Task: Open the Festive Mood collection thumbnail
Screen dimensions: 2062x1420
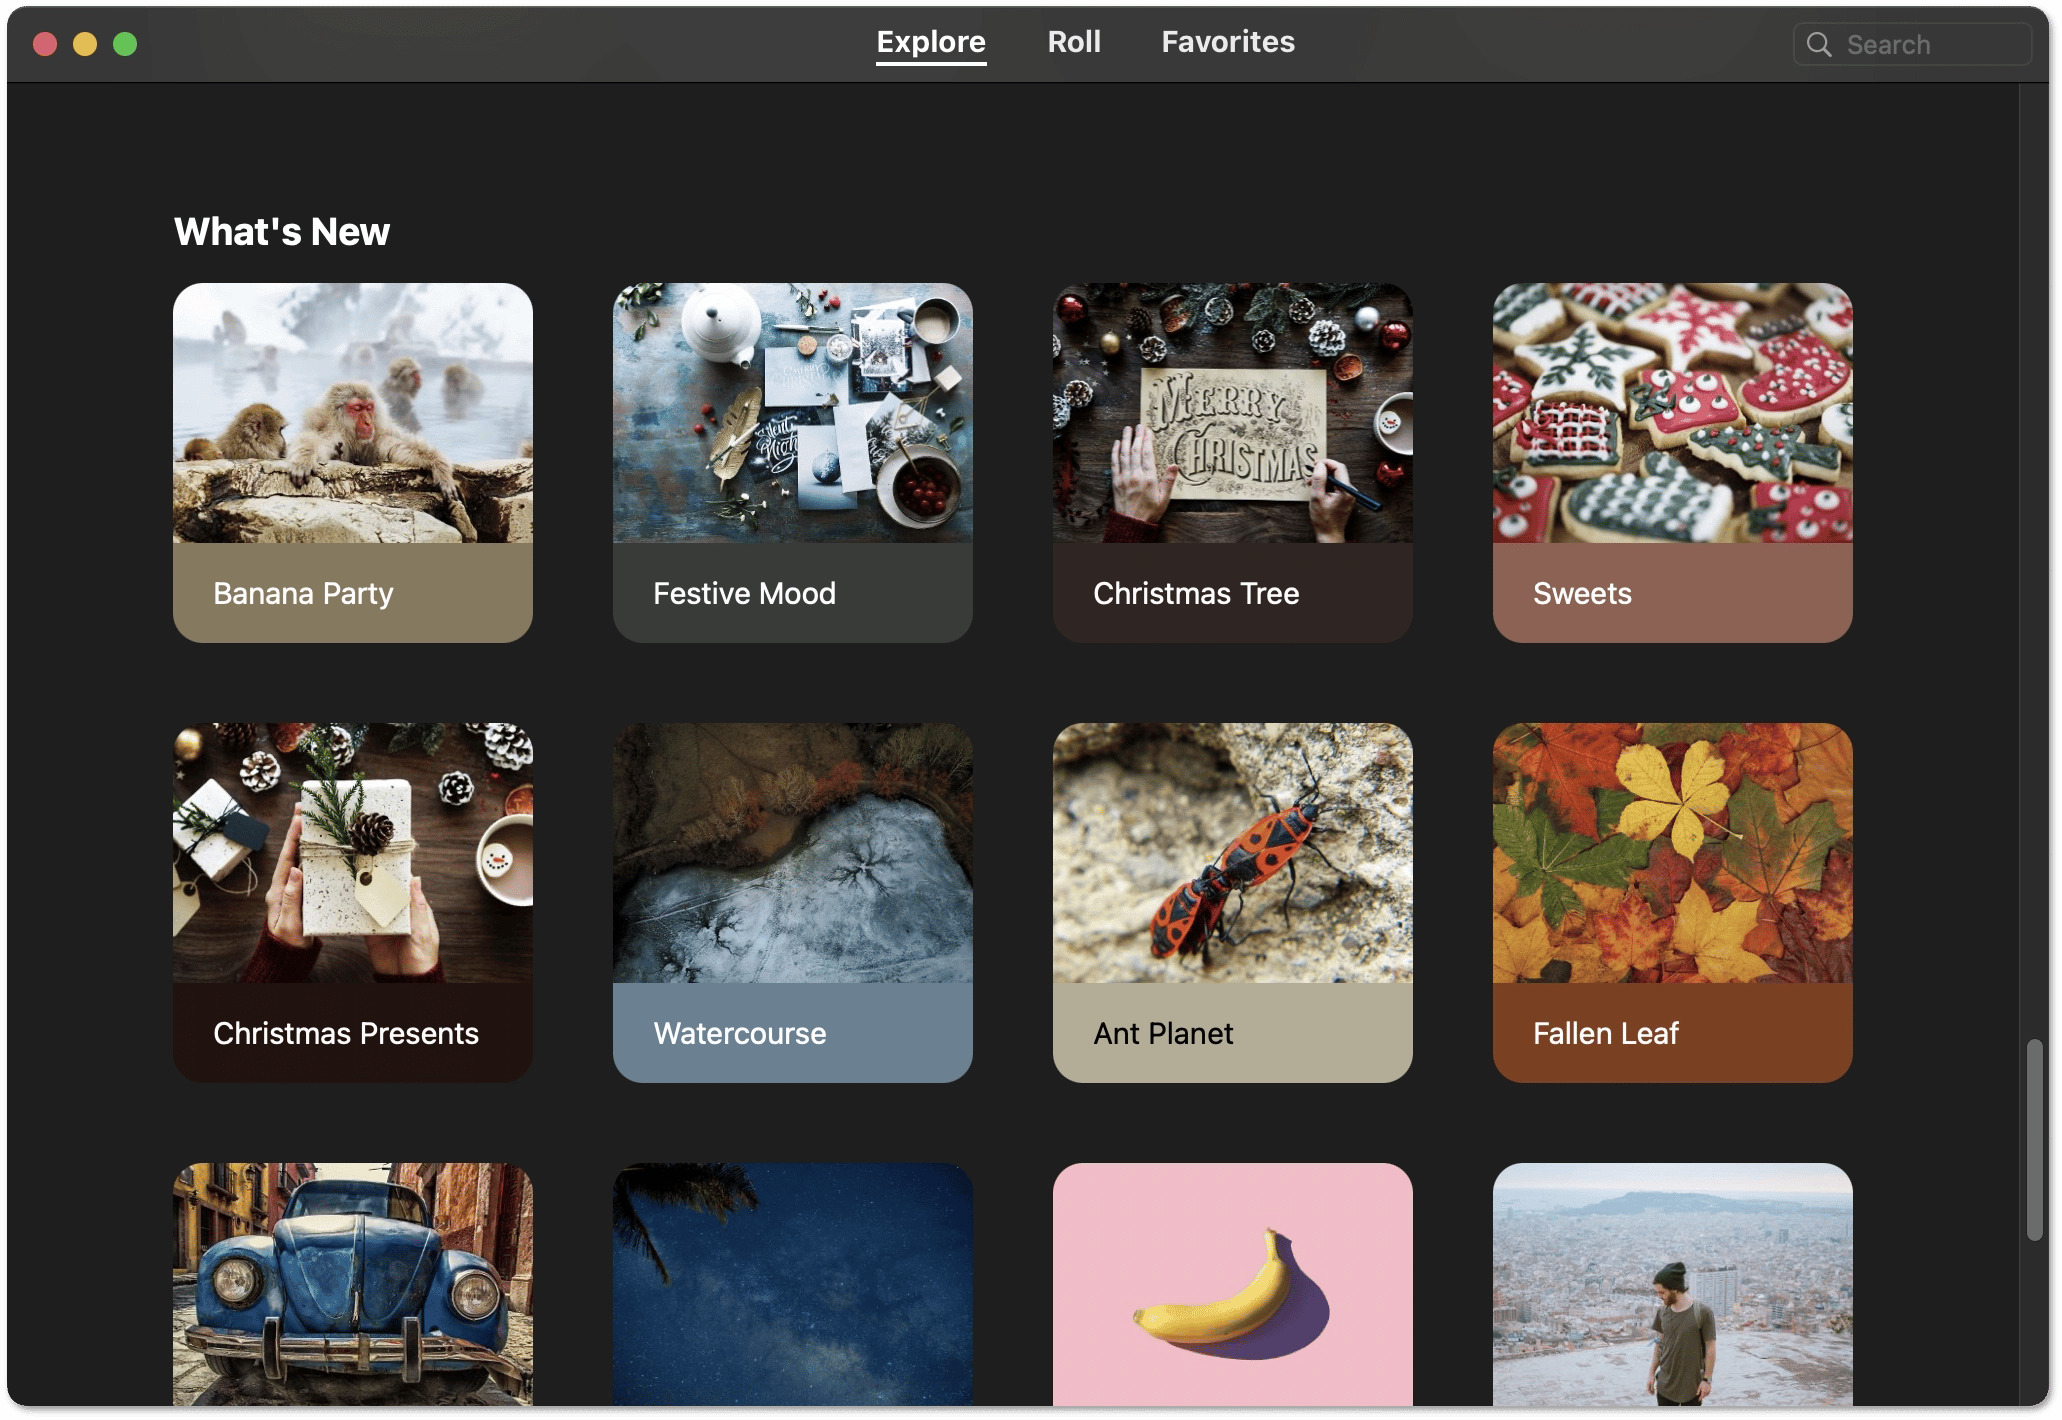Action: tap(792, 462)
